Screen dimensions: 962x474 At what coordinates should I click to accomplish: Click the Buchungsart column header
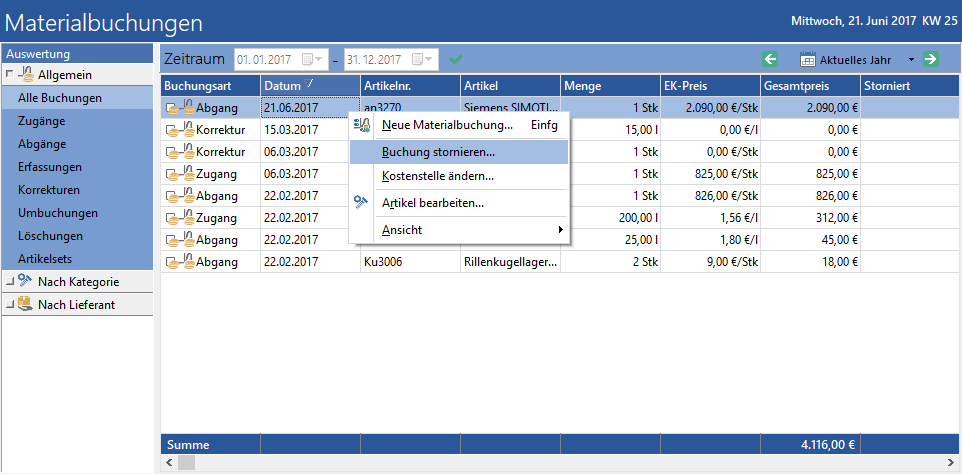[x=210, y=86]
